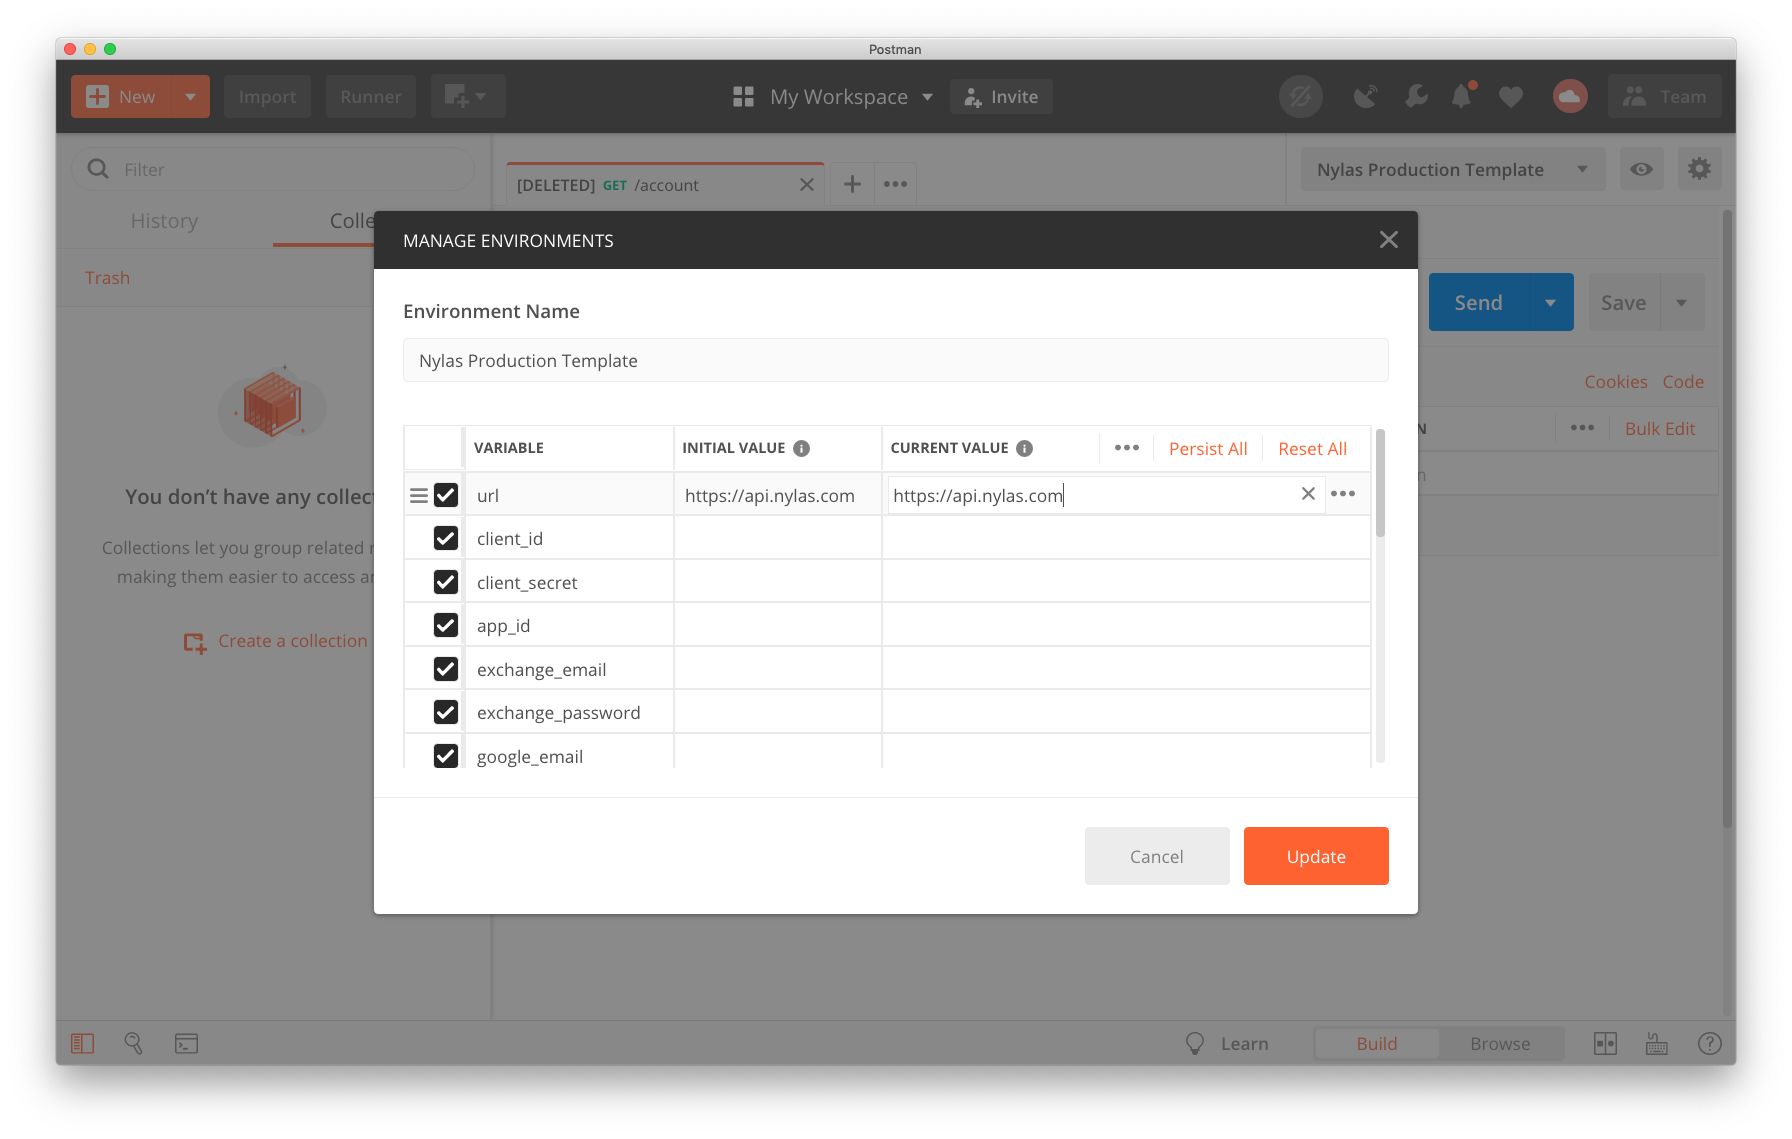
Task: Open the url row options menu
Action: coord(1343,494)
